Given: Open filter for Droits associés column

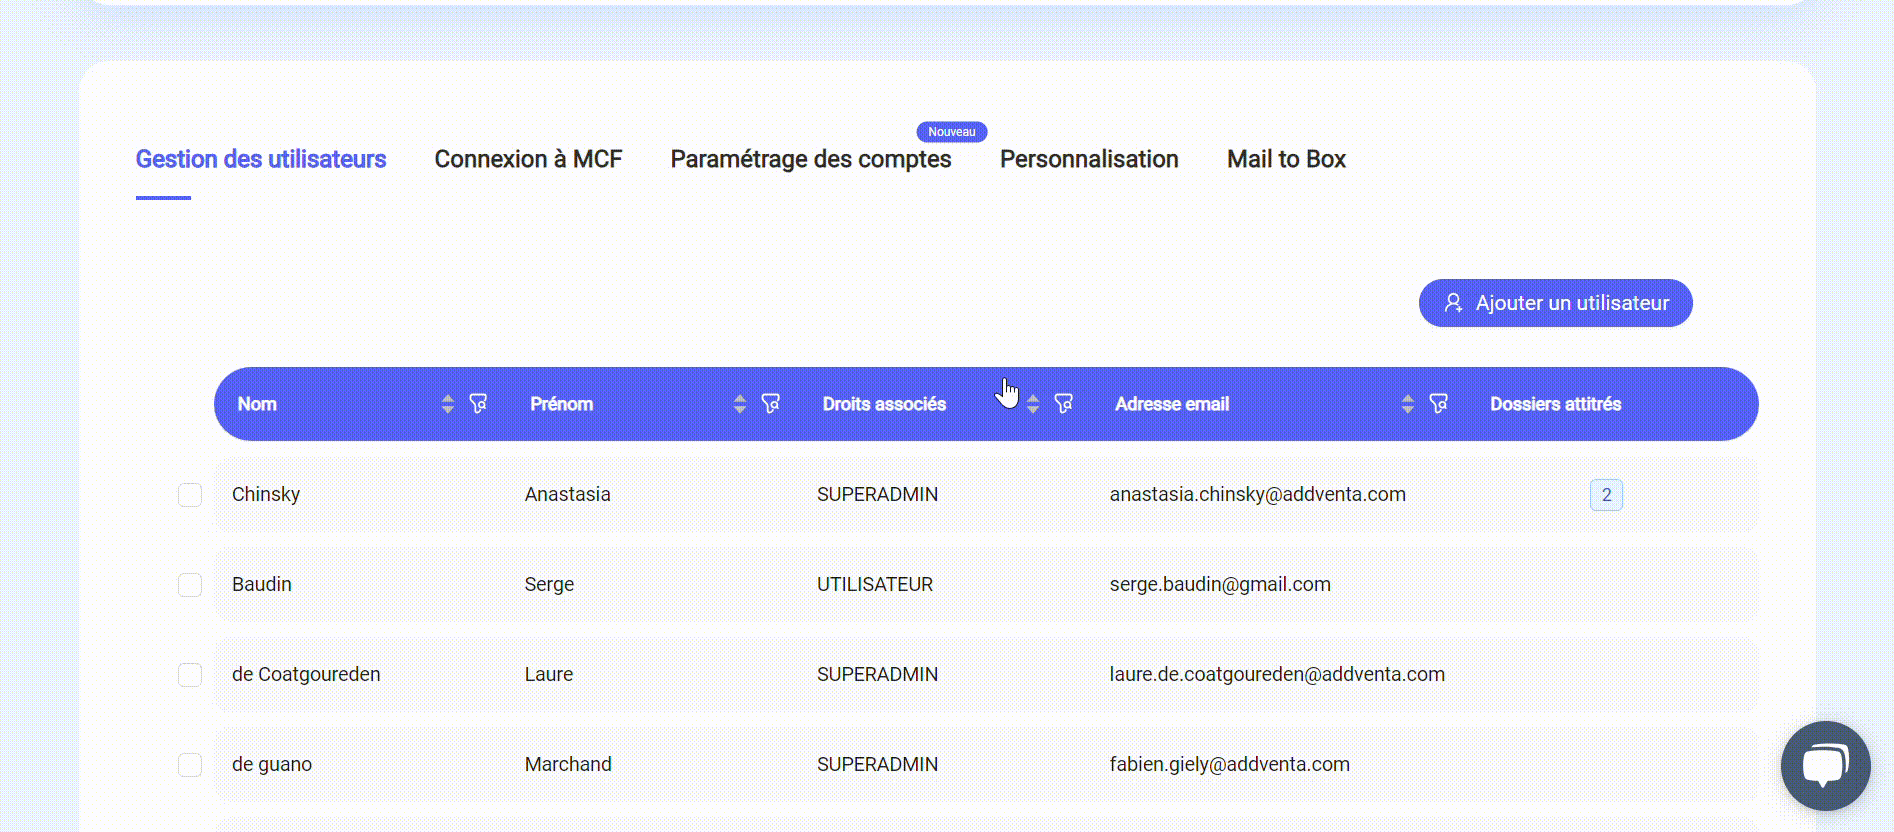Looking at the screenshot, I should coord(1063,404).
